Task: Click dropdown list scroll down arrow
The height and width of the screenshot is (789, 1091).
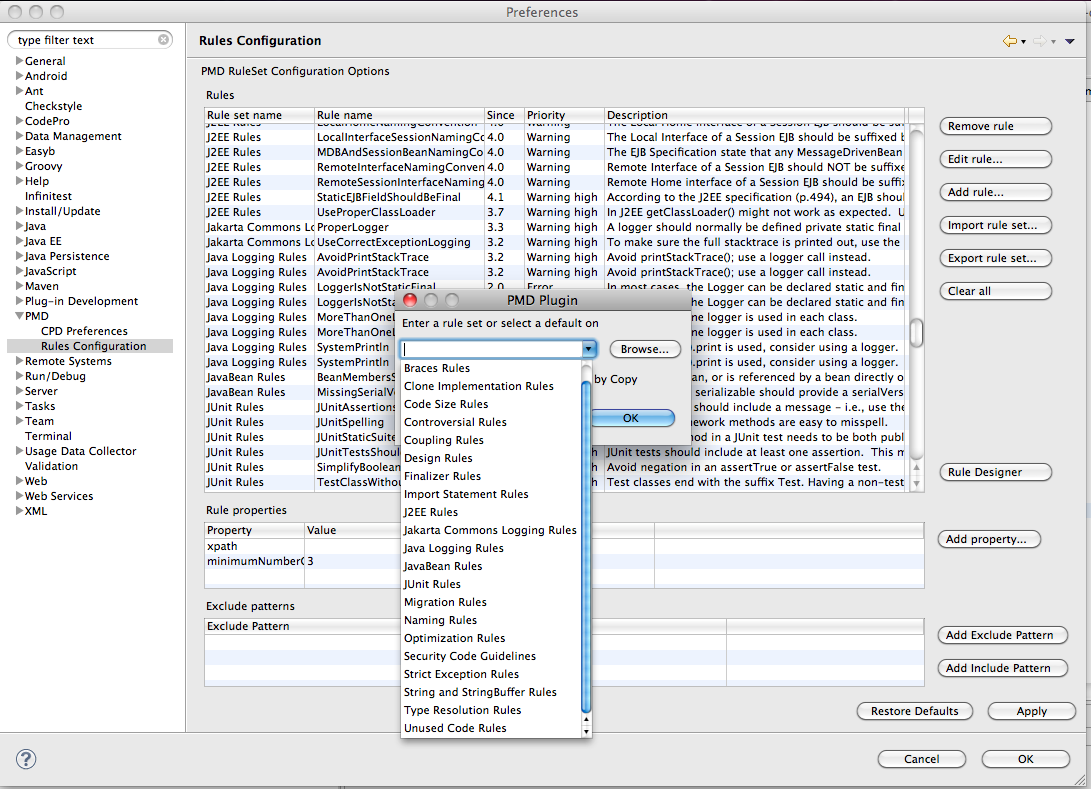Action: [587, 731]
